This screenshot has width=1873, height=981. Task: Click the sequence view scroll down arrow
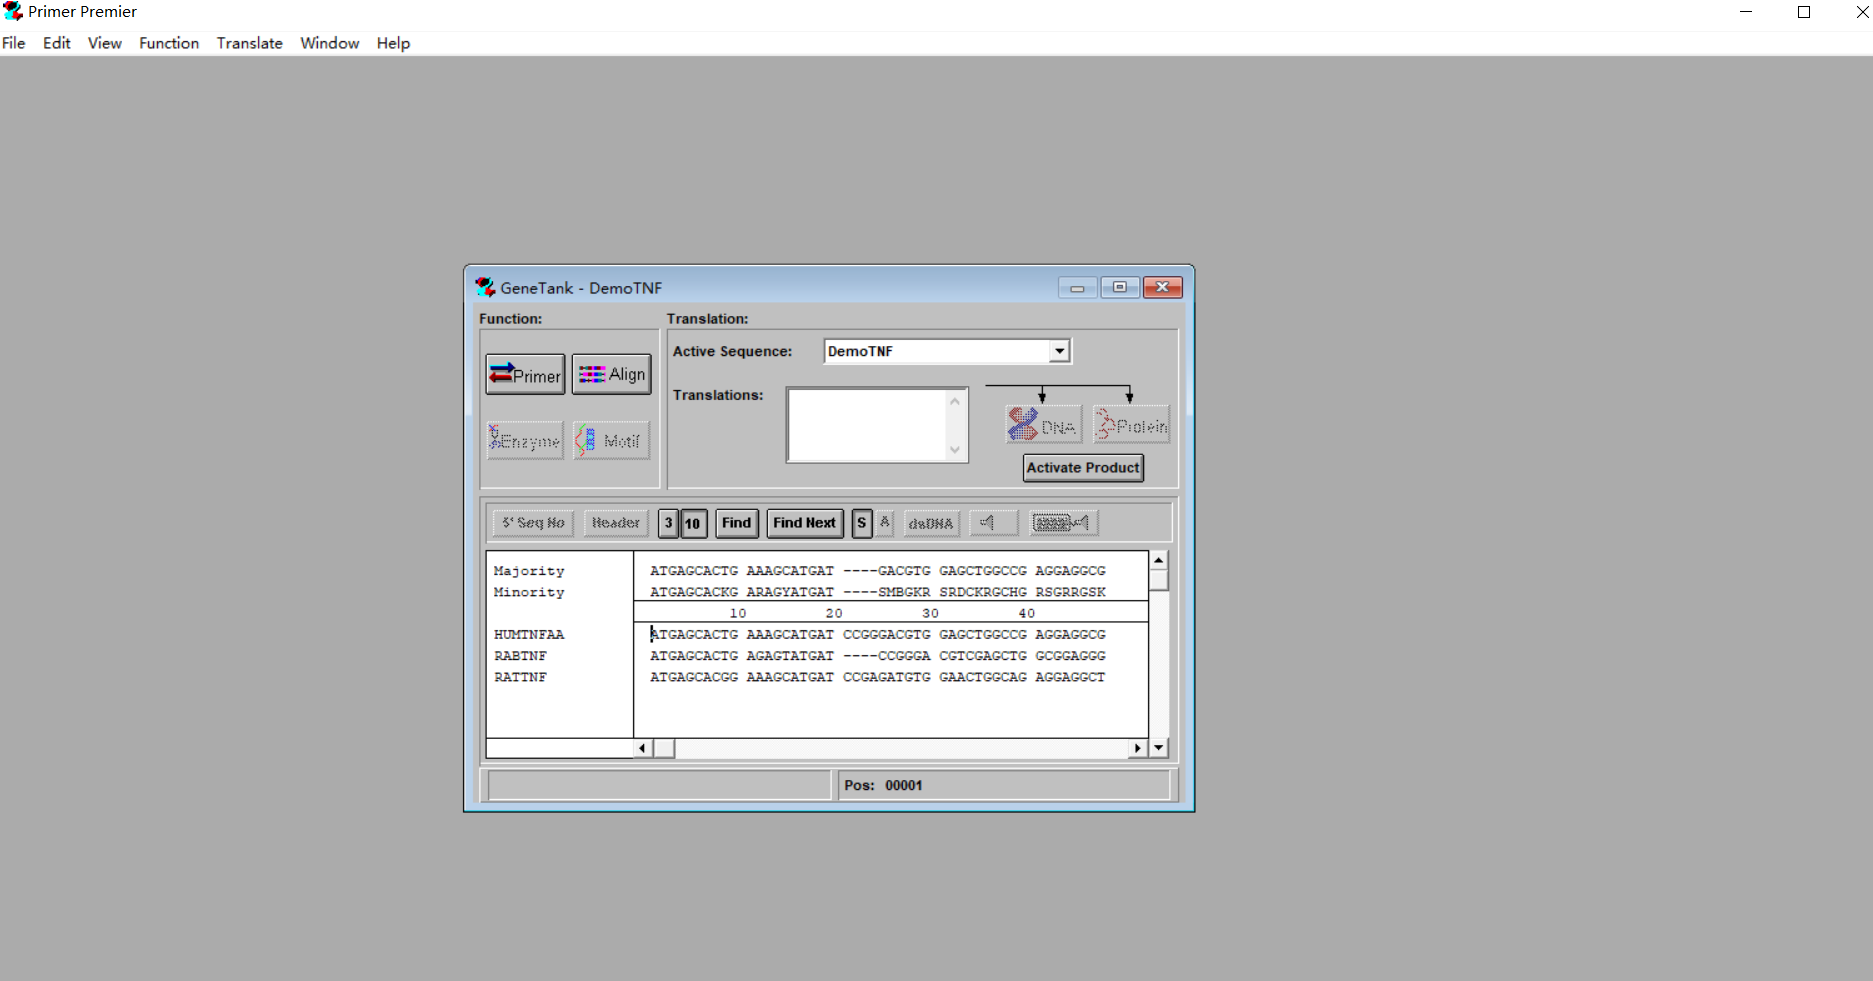1158,747
